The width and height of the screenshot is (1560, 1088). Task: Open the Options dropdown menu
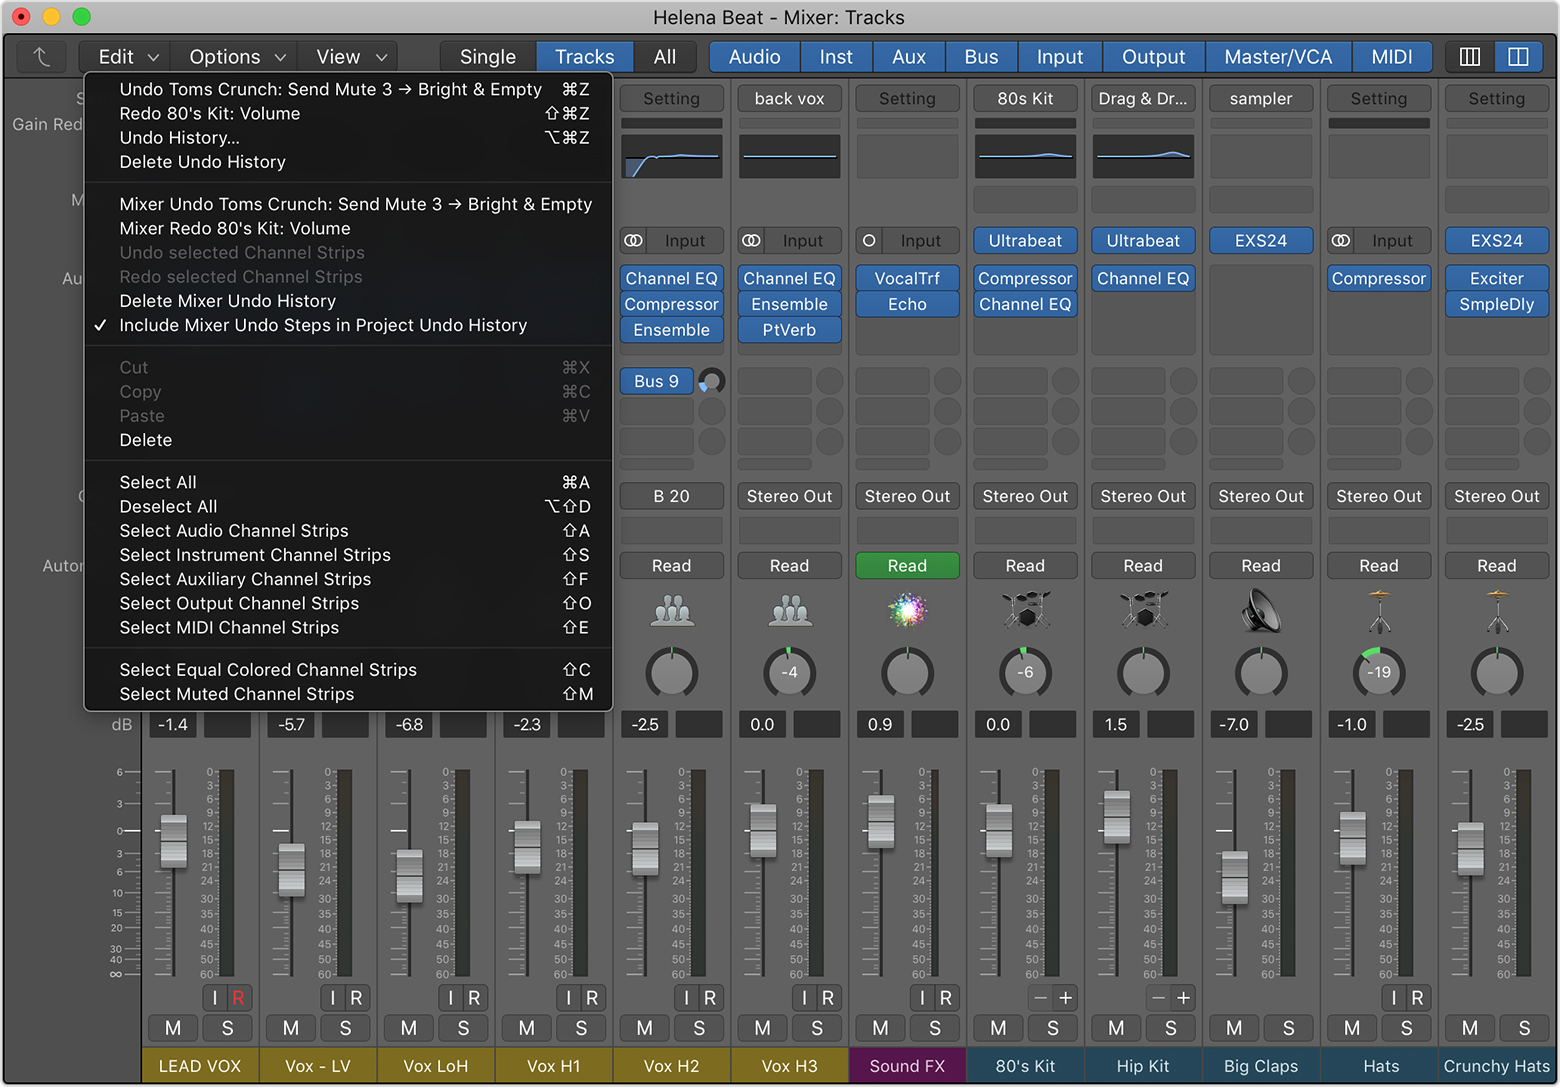pos(236,57)
